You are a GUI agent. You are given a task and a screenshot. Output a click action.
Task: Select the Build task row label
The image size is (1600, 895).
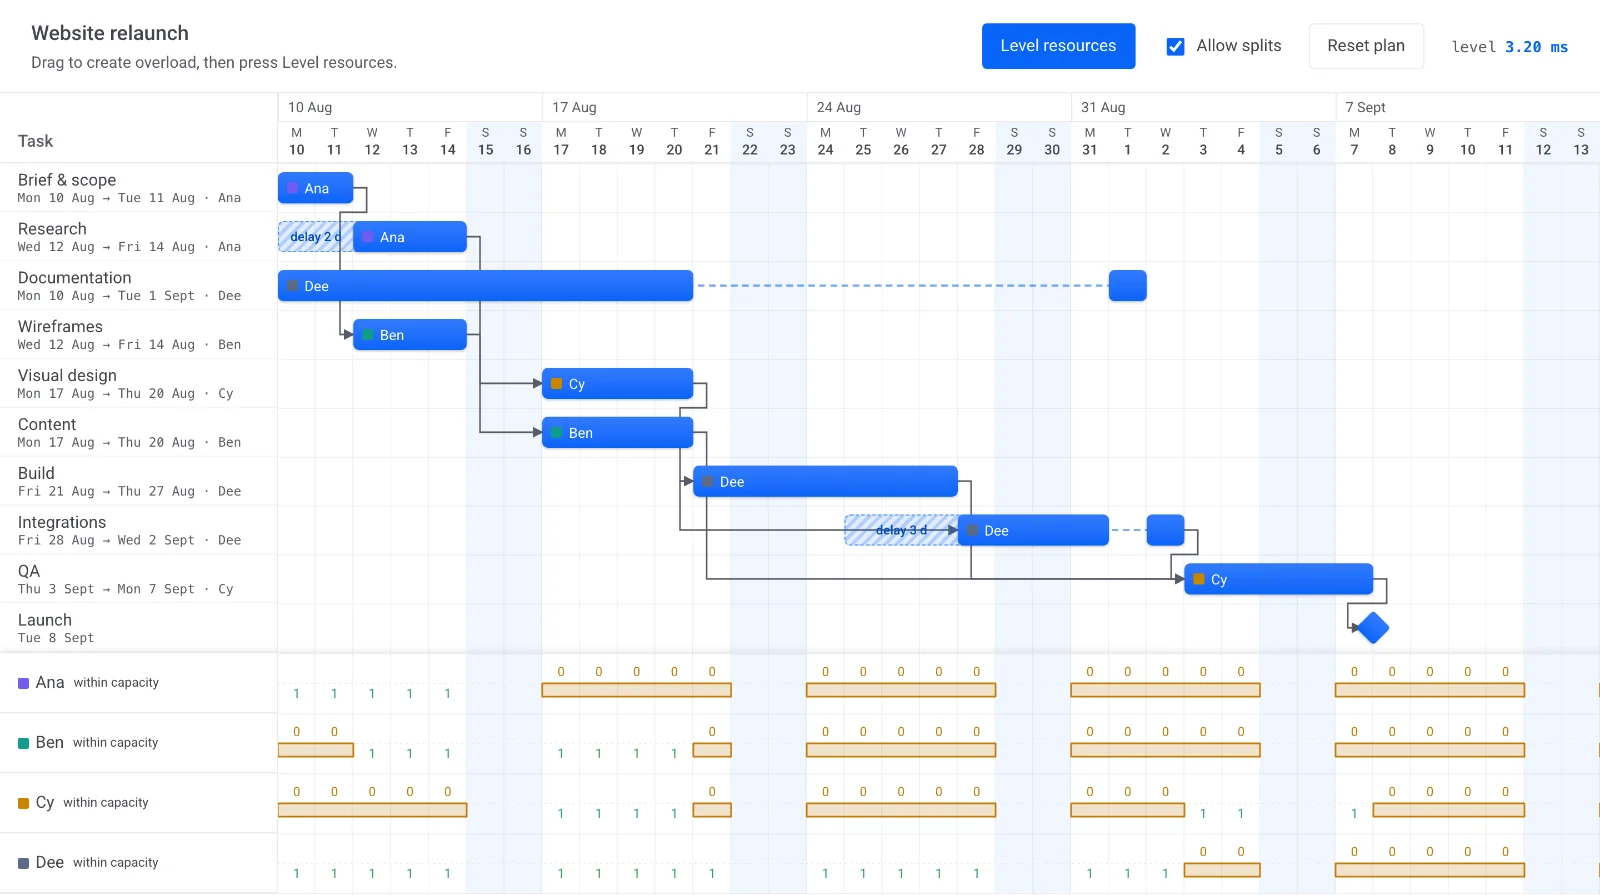click(x=139, y=482)
